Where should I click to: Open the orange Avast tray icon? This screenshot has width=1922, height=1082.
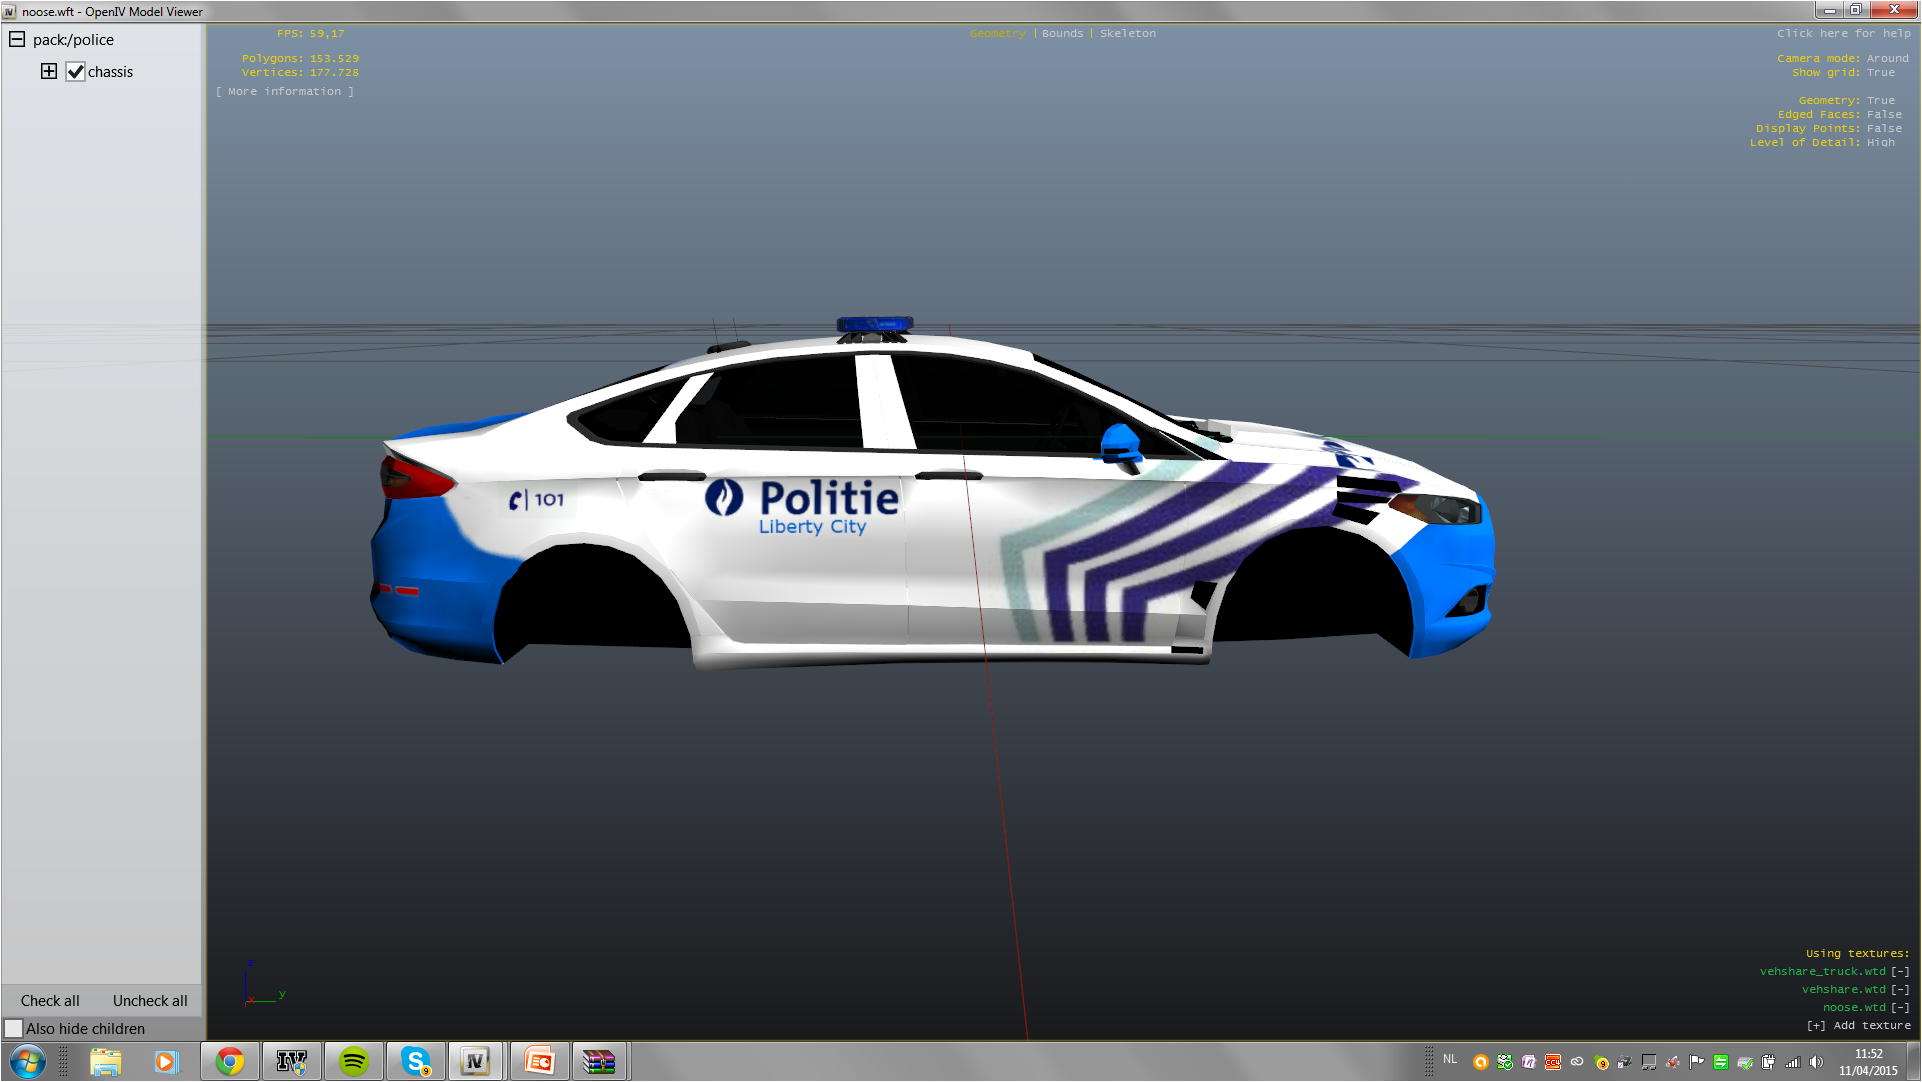coord(1481,1063)
